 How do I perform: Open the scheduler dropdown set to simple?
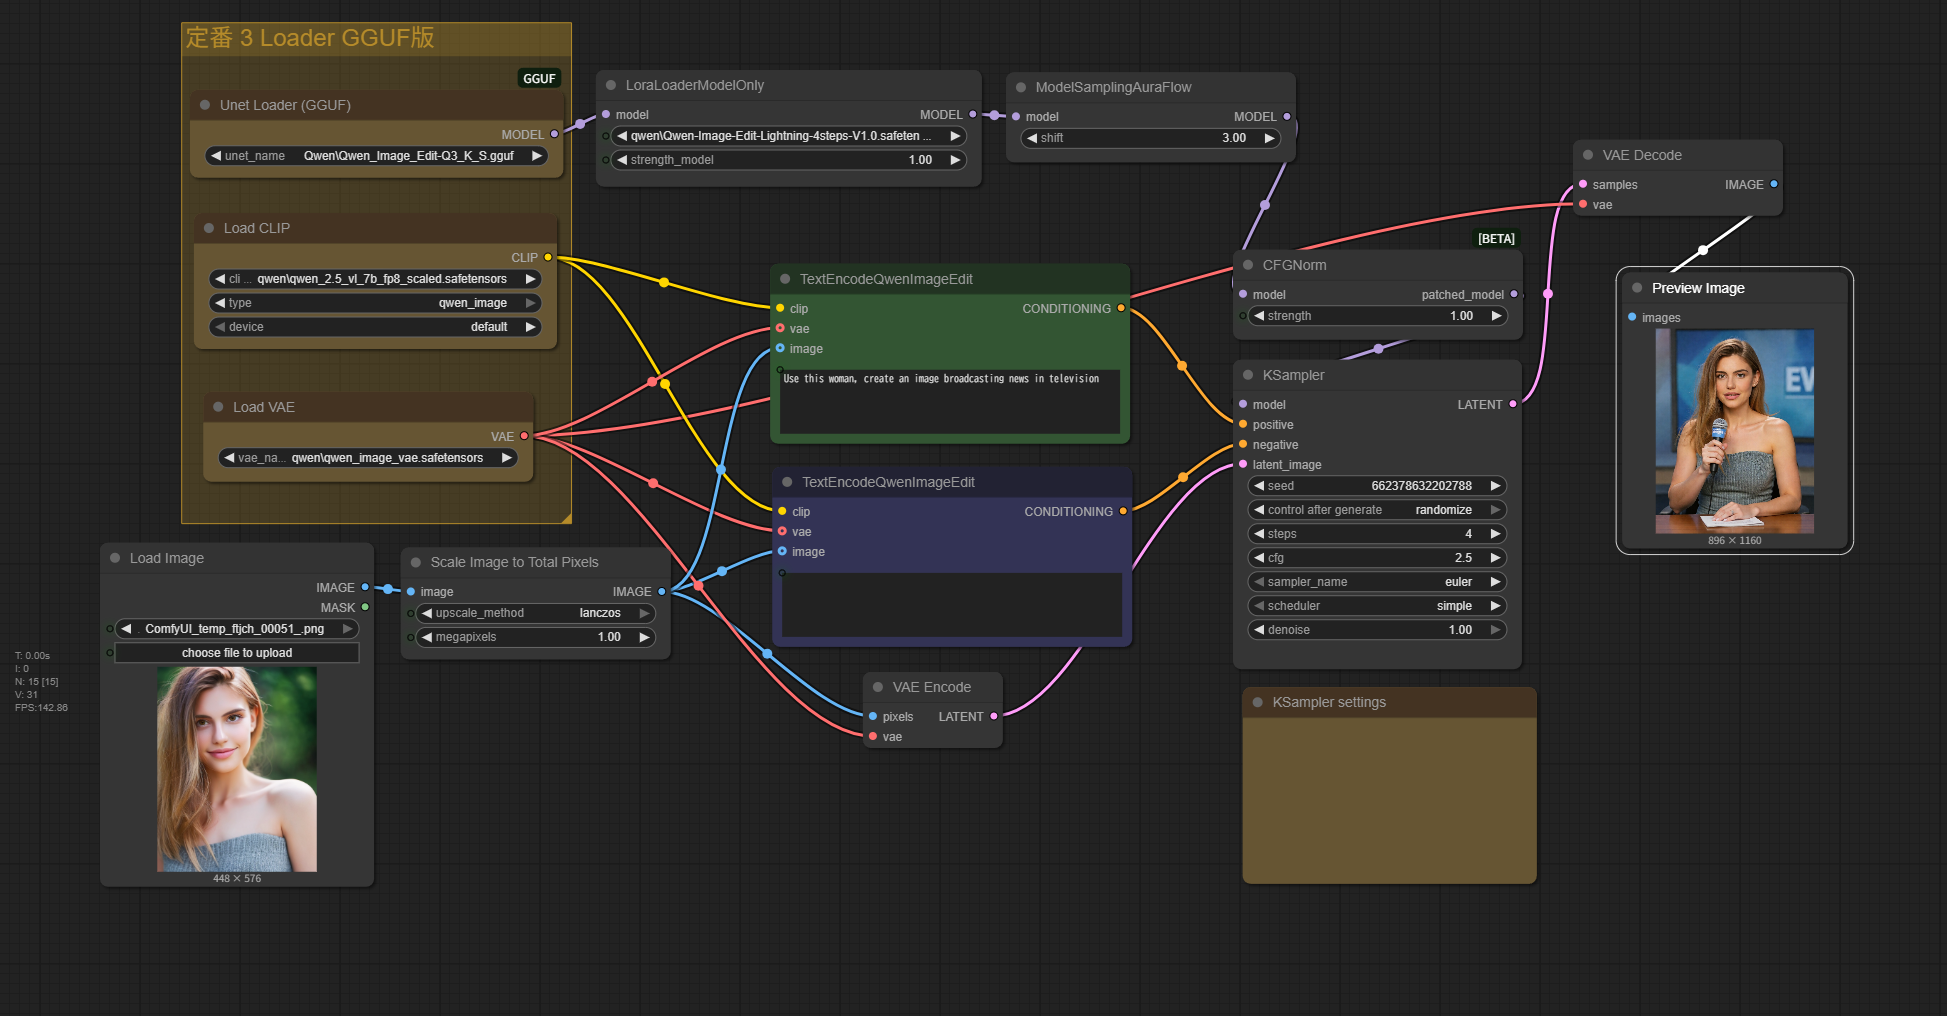pos(1377,606)
